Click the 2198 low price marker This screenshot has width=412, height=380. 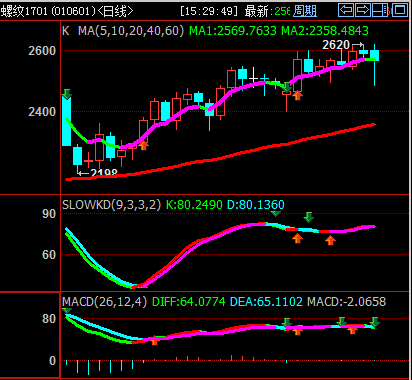pos(104,173)
